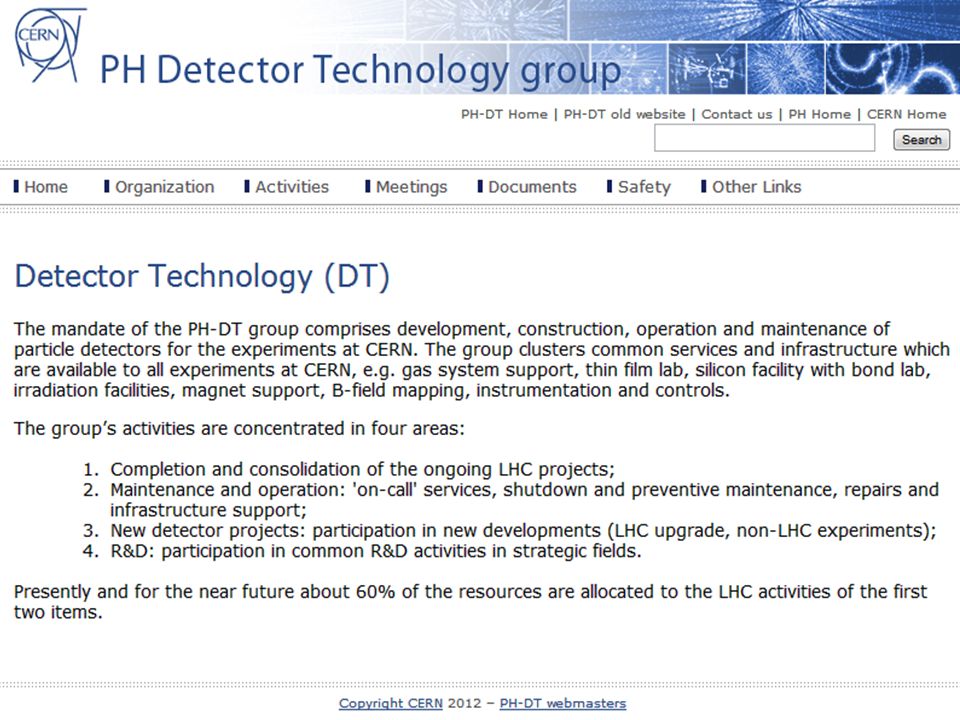Open the PH-DT Home link
Image resolution: width=960 pixels, height=720 pixels.
pyautogui.click(x=504, y=114)
